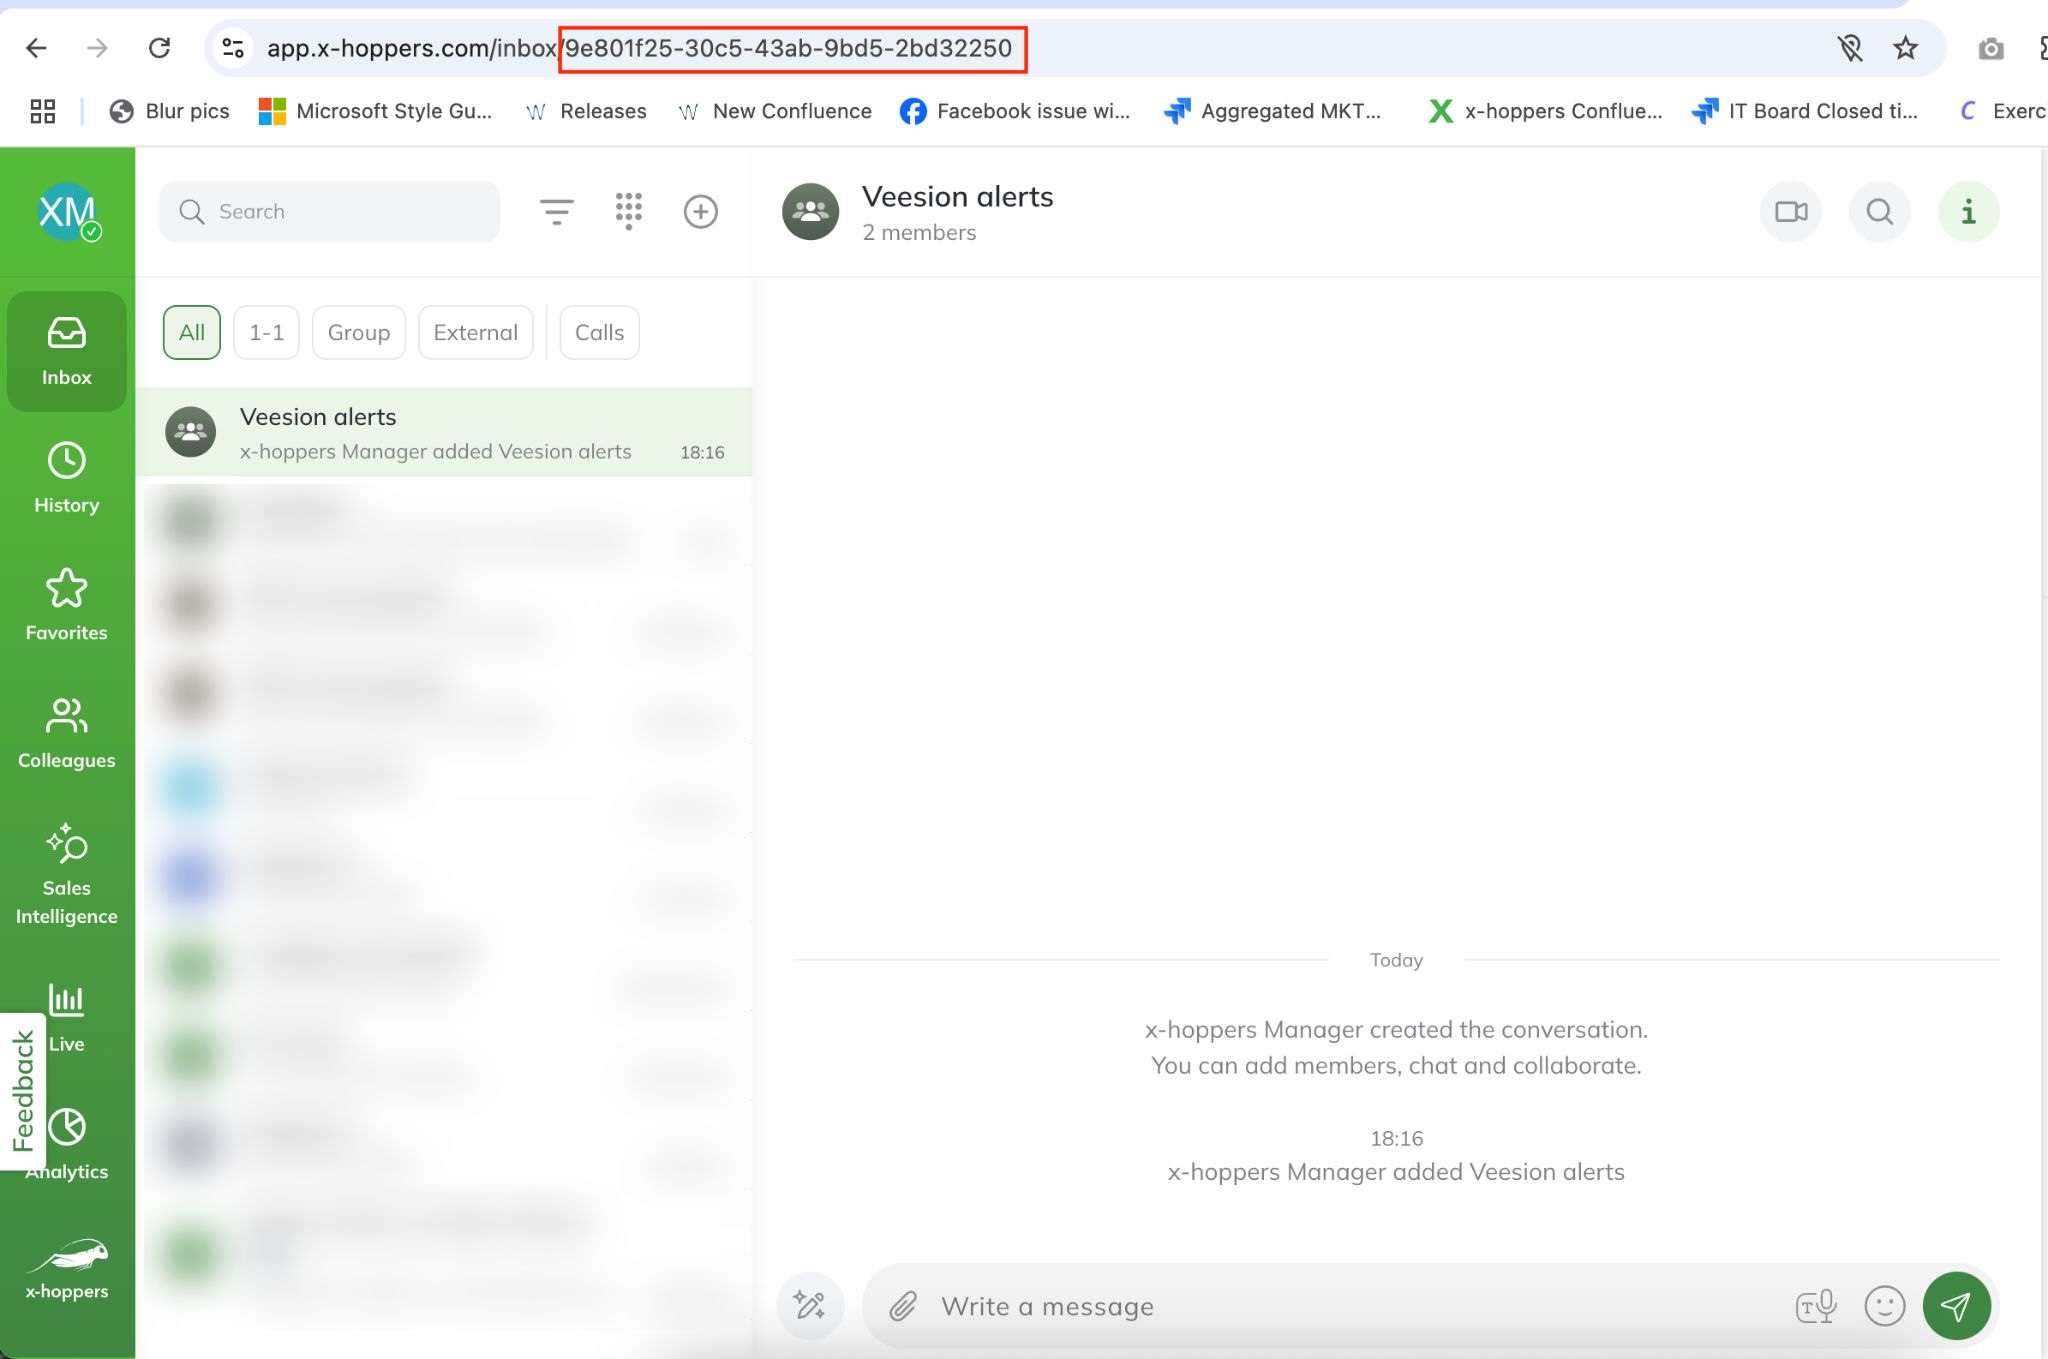The image size is (2048, 1359).
Task: Select the 1-1 filter chip
Action: click(266, 333)
